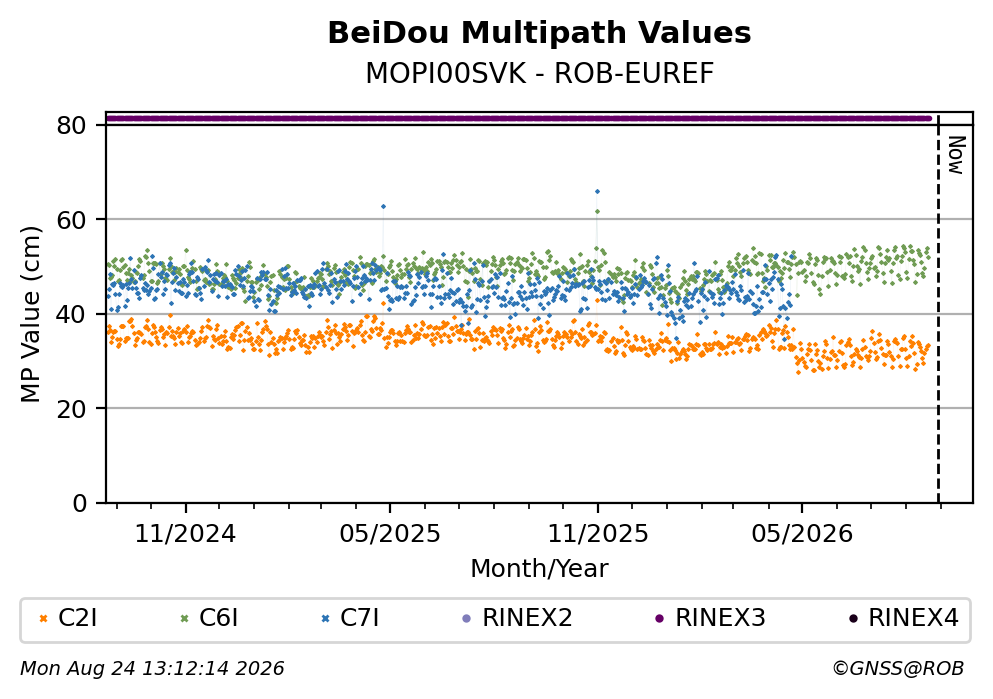
Task: Click the green C6I legend marker
Action: [185, 619]
